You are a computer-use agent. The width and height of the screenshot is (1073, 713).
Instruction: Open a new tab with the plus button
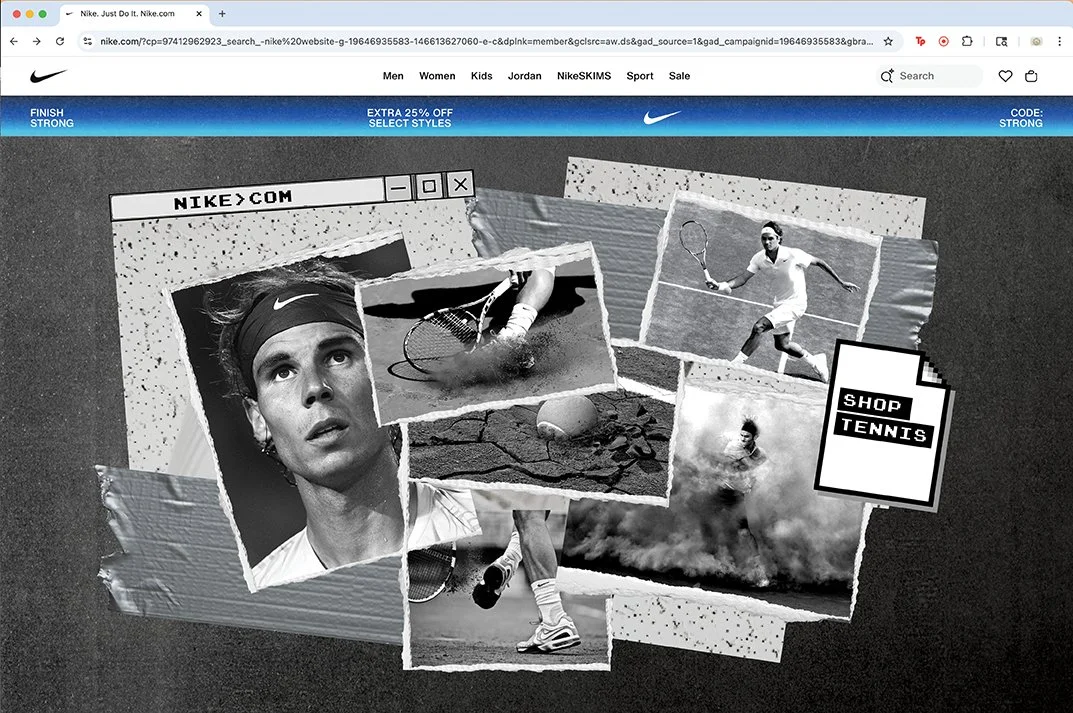pos(222,15)
